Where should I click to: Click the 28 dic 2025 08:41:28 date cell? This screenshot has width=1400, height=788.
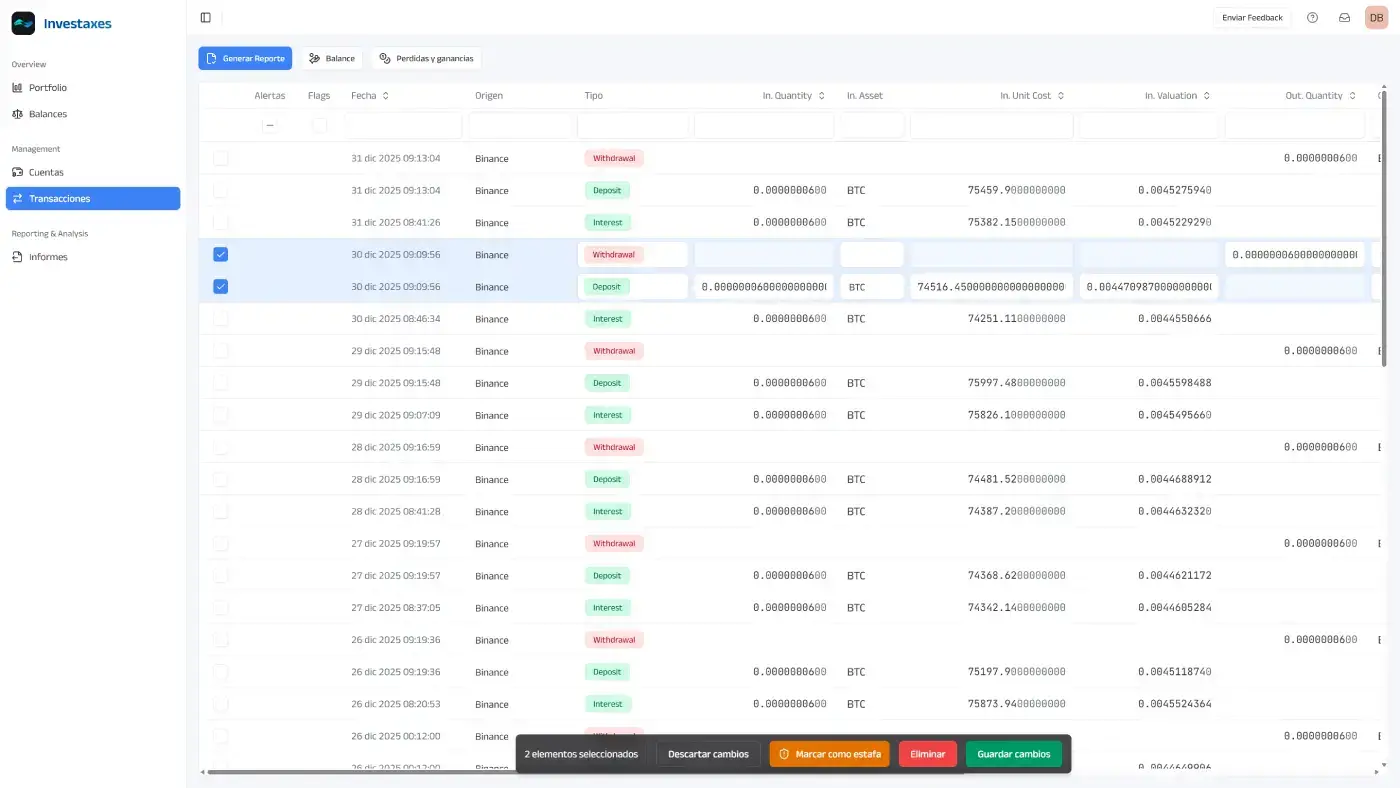396,511
